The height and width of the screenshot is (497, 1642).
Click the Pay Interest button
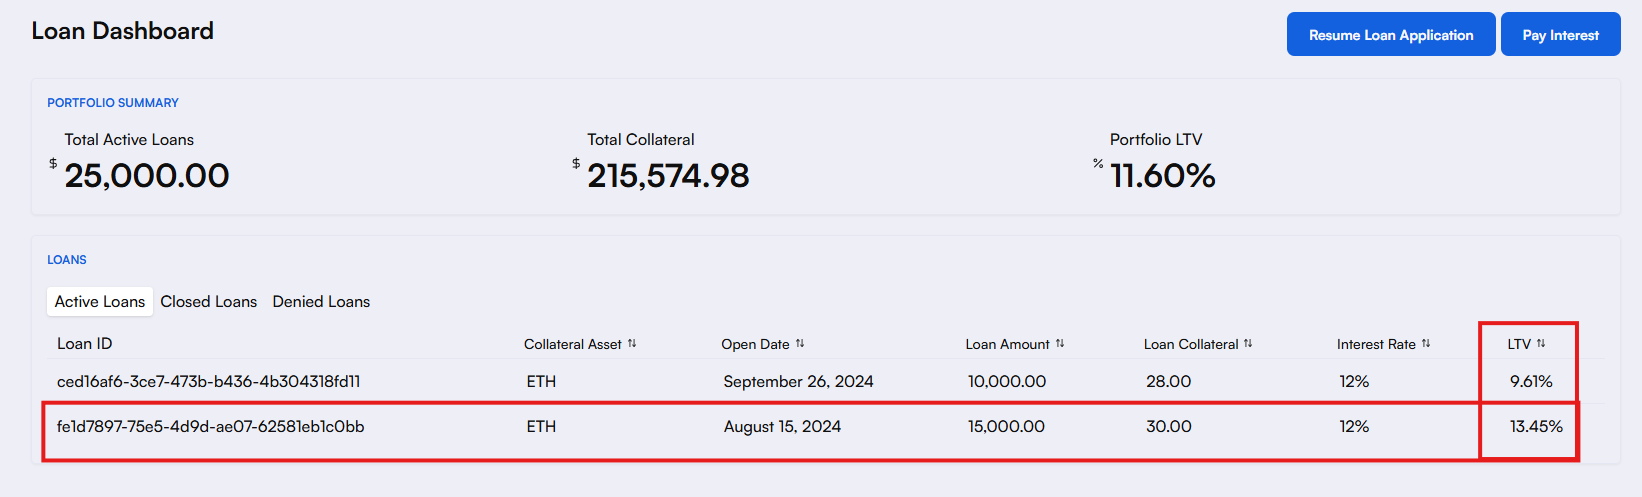pyautogui.click(x=1560, y=34)
